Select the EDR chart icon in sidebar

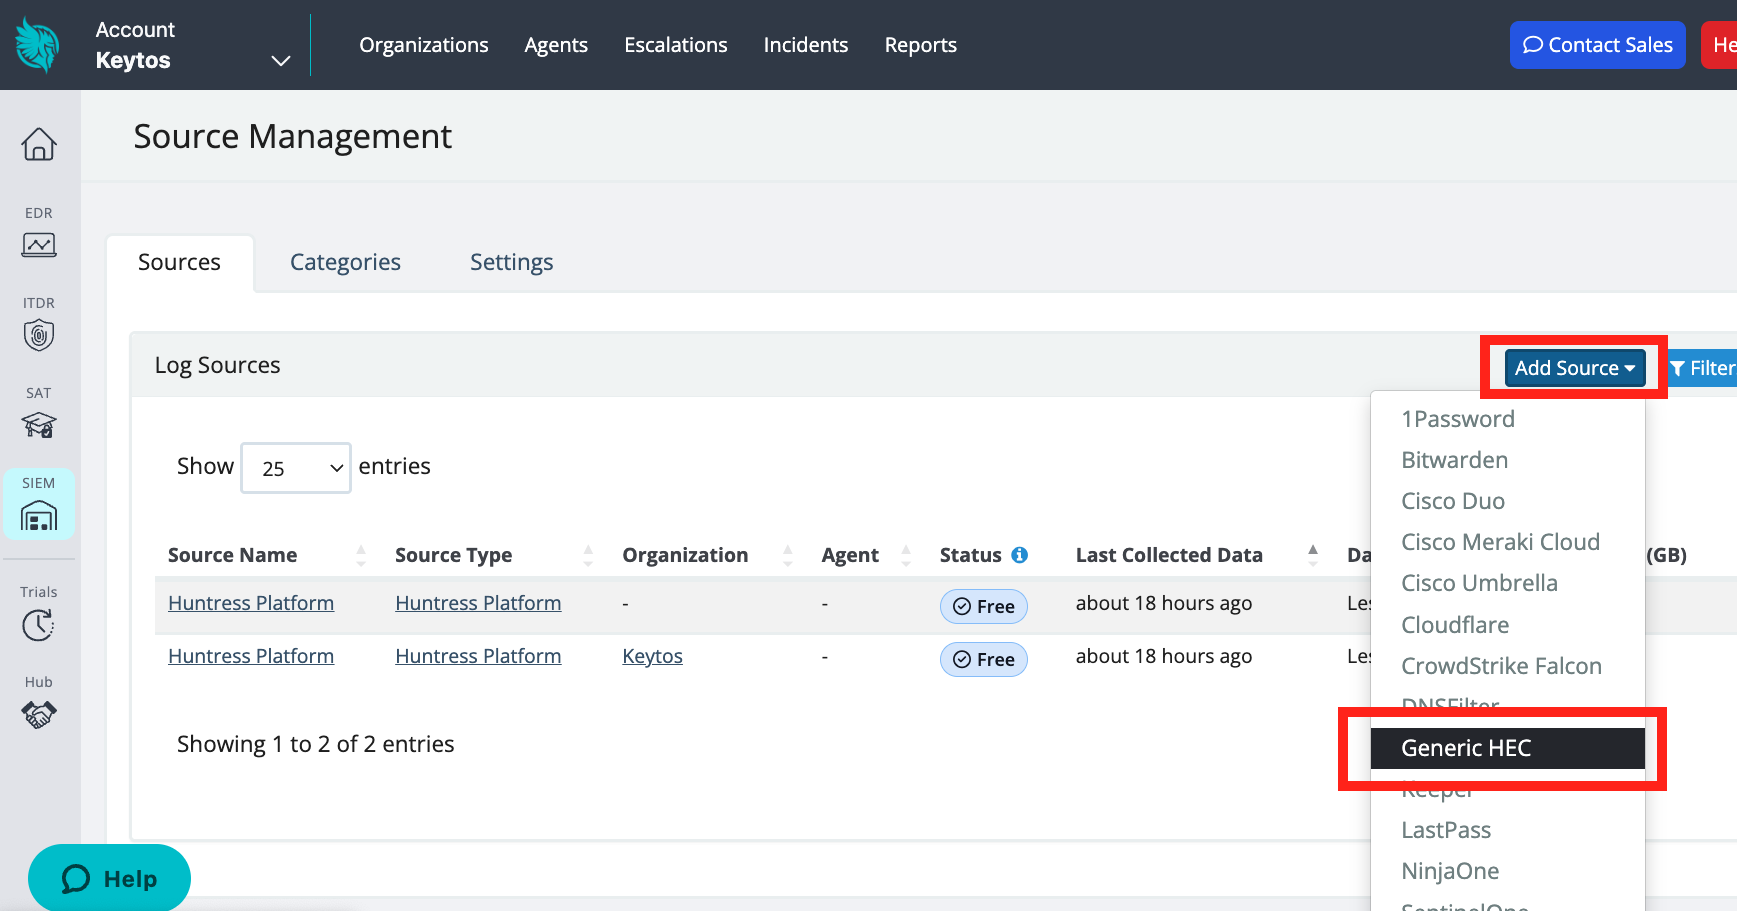(x=38, y=245)
